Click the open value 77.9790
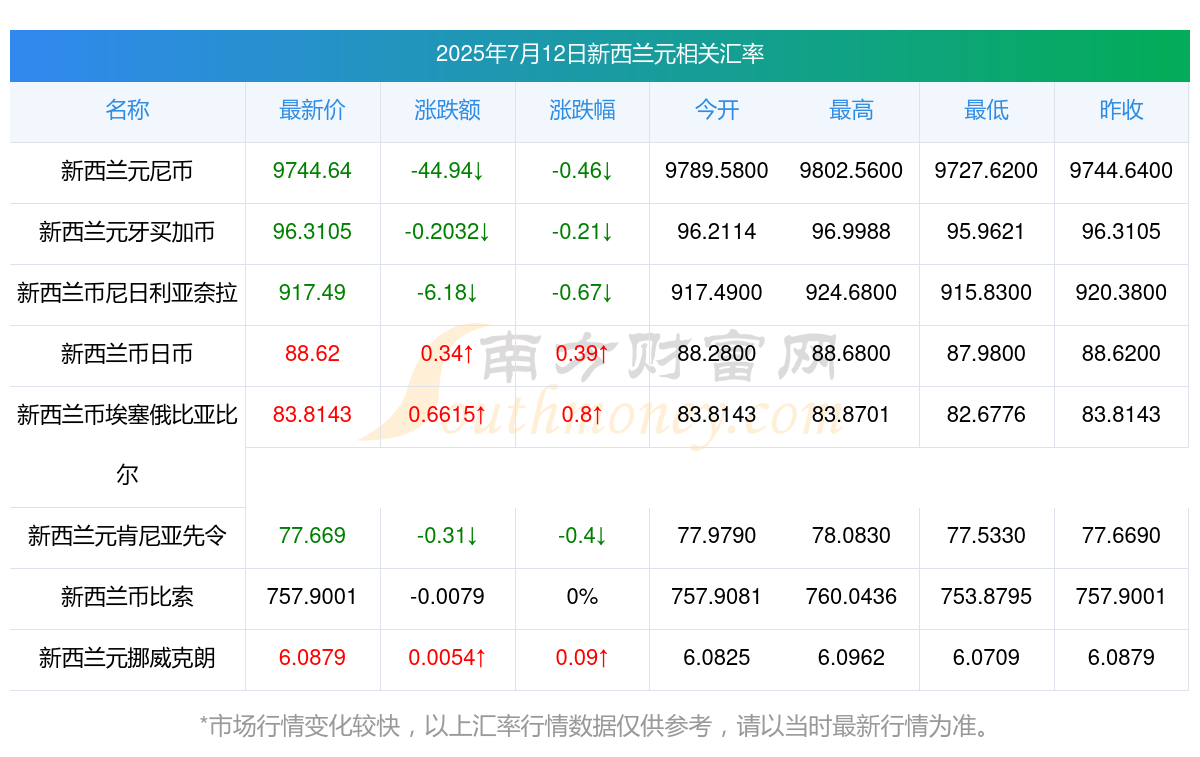Viewport: 1200px width, 757px height. pos(717,536)
